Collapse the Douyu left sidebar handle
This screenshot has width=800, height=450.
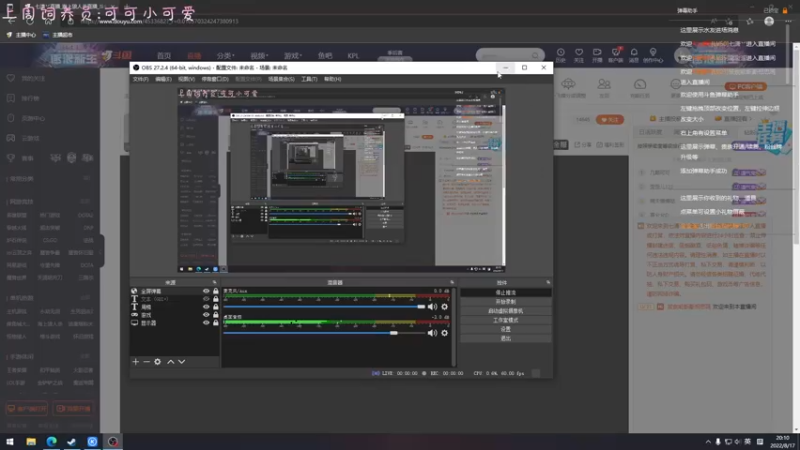click(102, 251)
